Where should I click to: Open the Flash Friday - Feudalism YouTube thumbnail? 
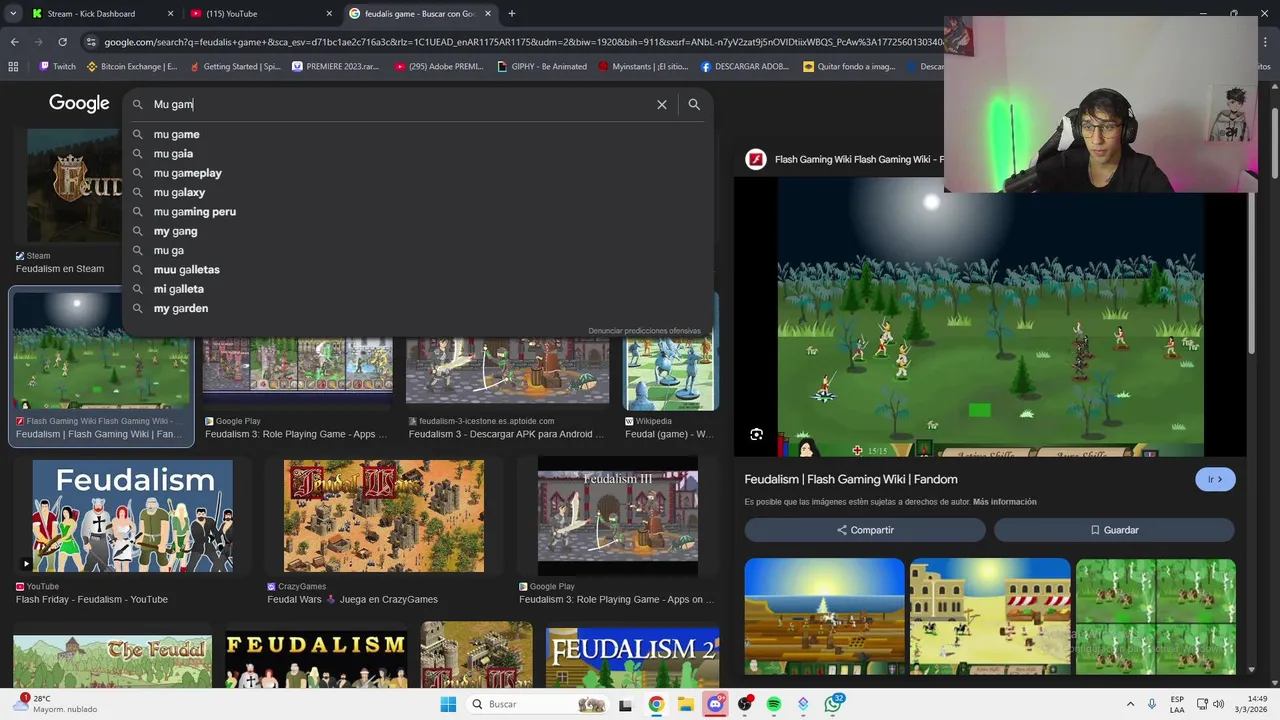(133, 516)
